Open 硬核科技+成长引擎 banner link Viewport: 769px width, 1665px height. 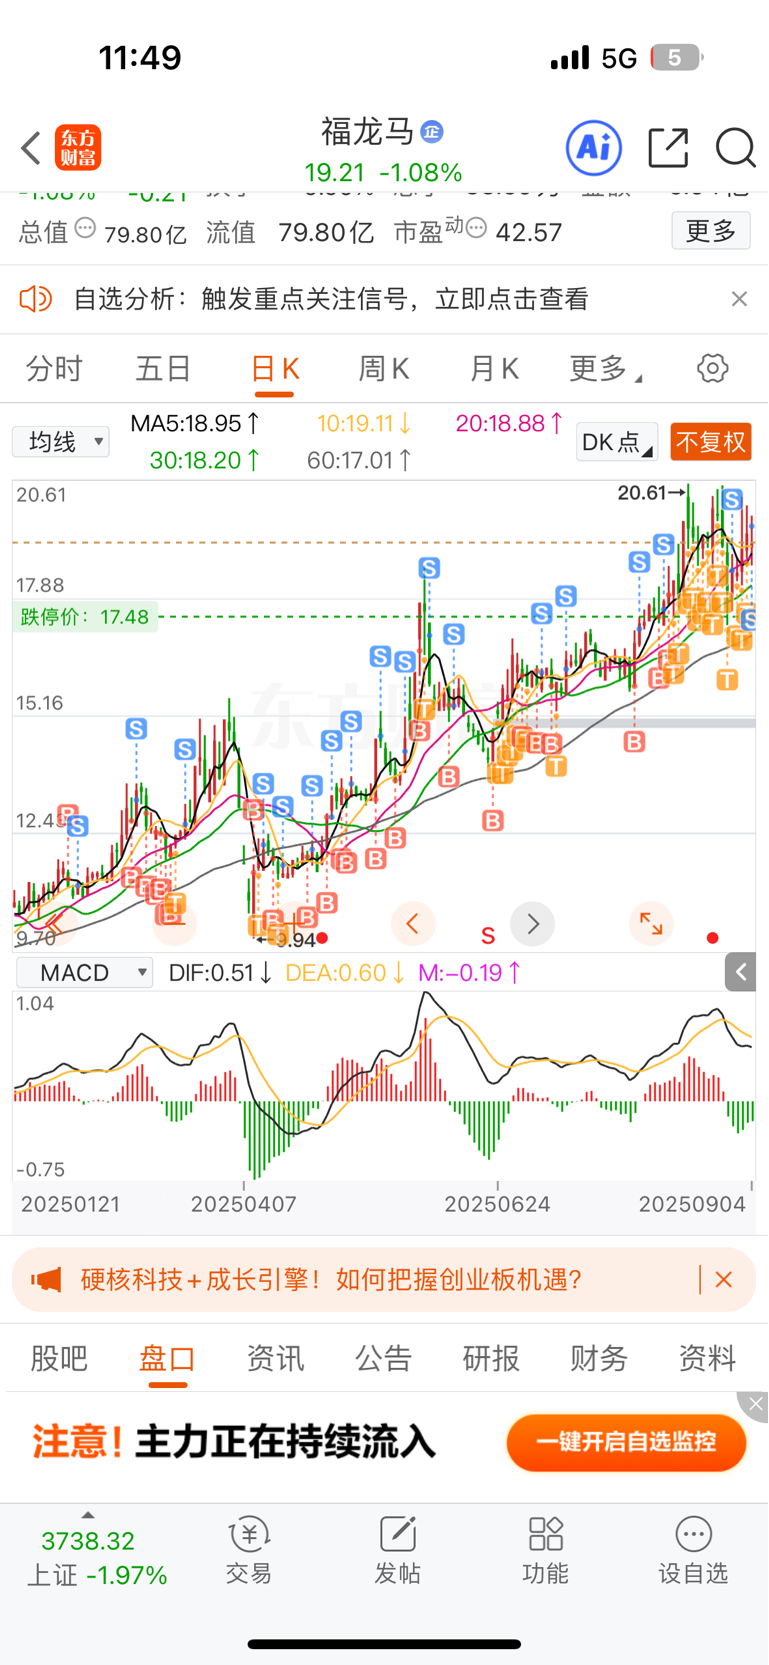(x=331, y=1279)
